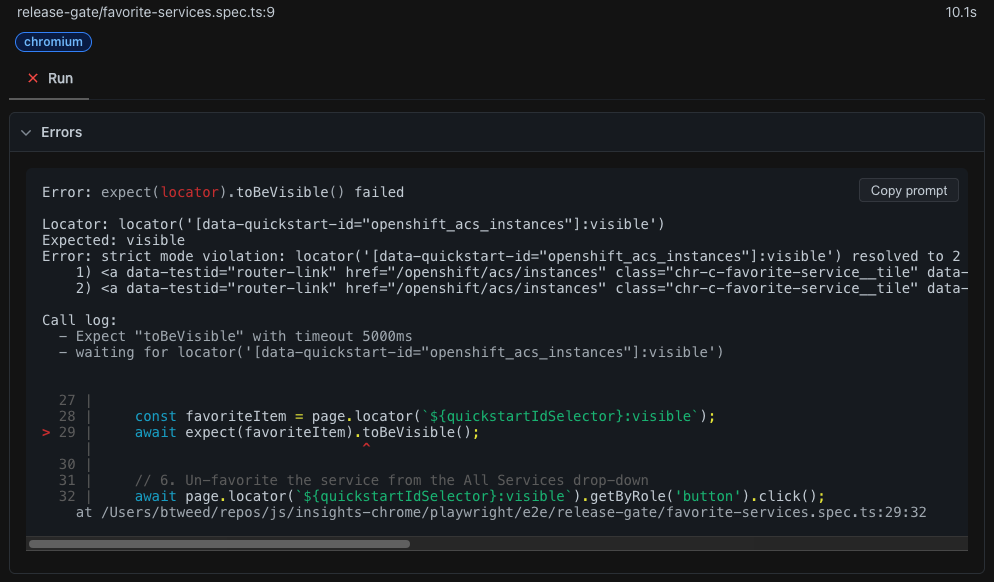Viewport: 994px width, 582px height.
Task: Click the 'Expected: visible' line
Action: pos(113,240)
